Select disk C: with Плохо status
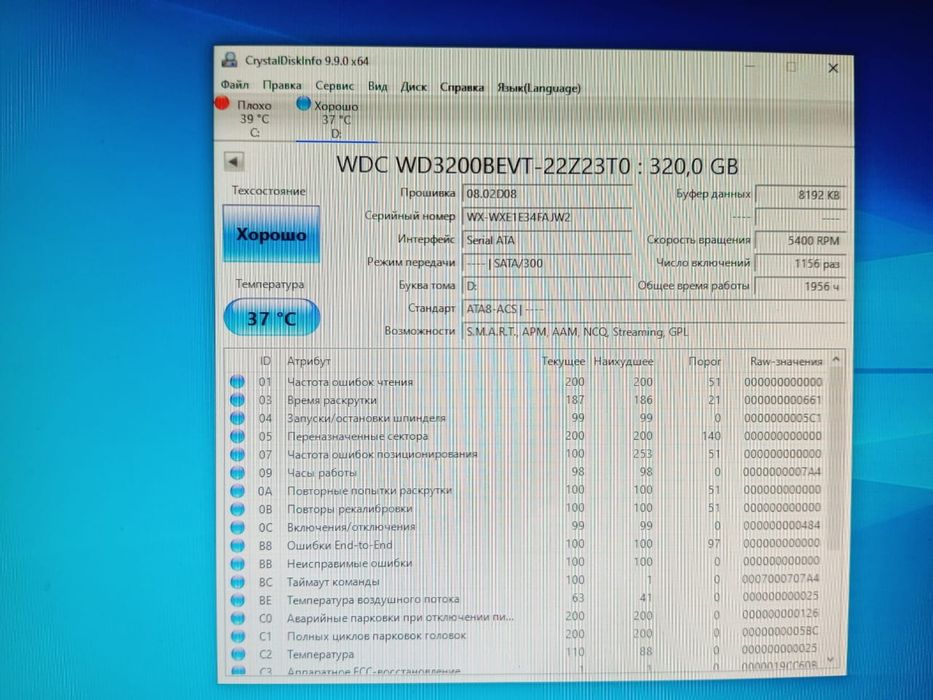This screenshot has width=933, height=700. pos(255,118)
